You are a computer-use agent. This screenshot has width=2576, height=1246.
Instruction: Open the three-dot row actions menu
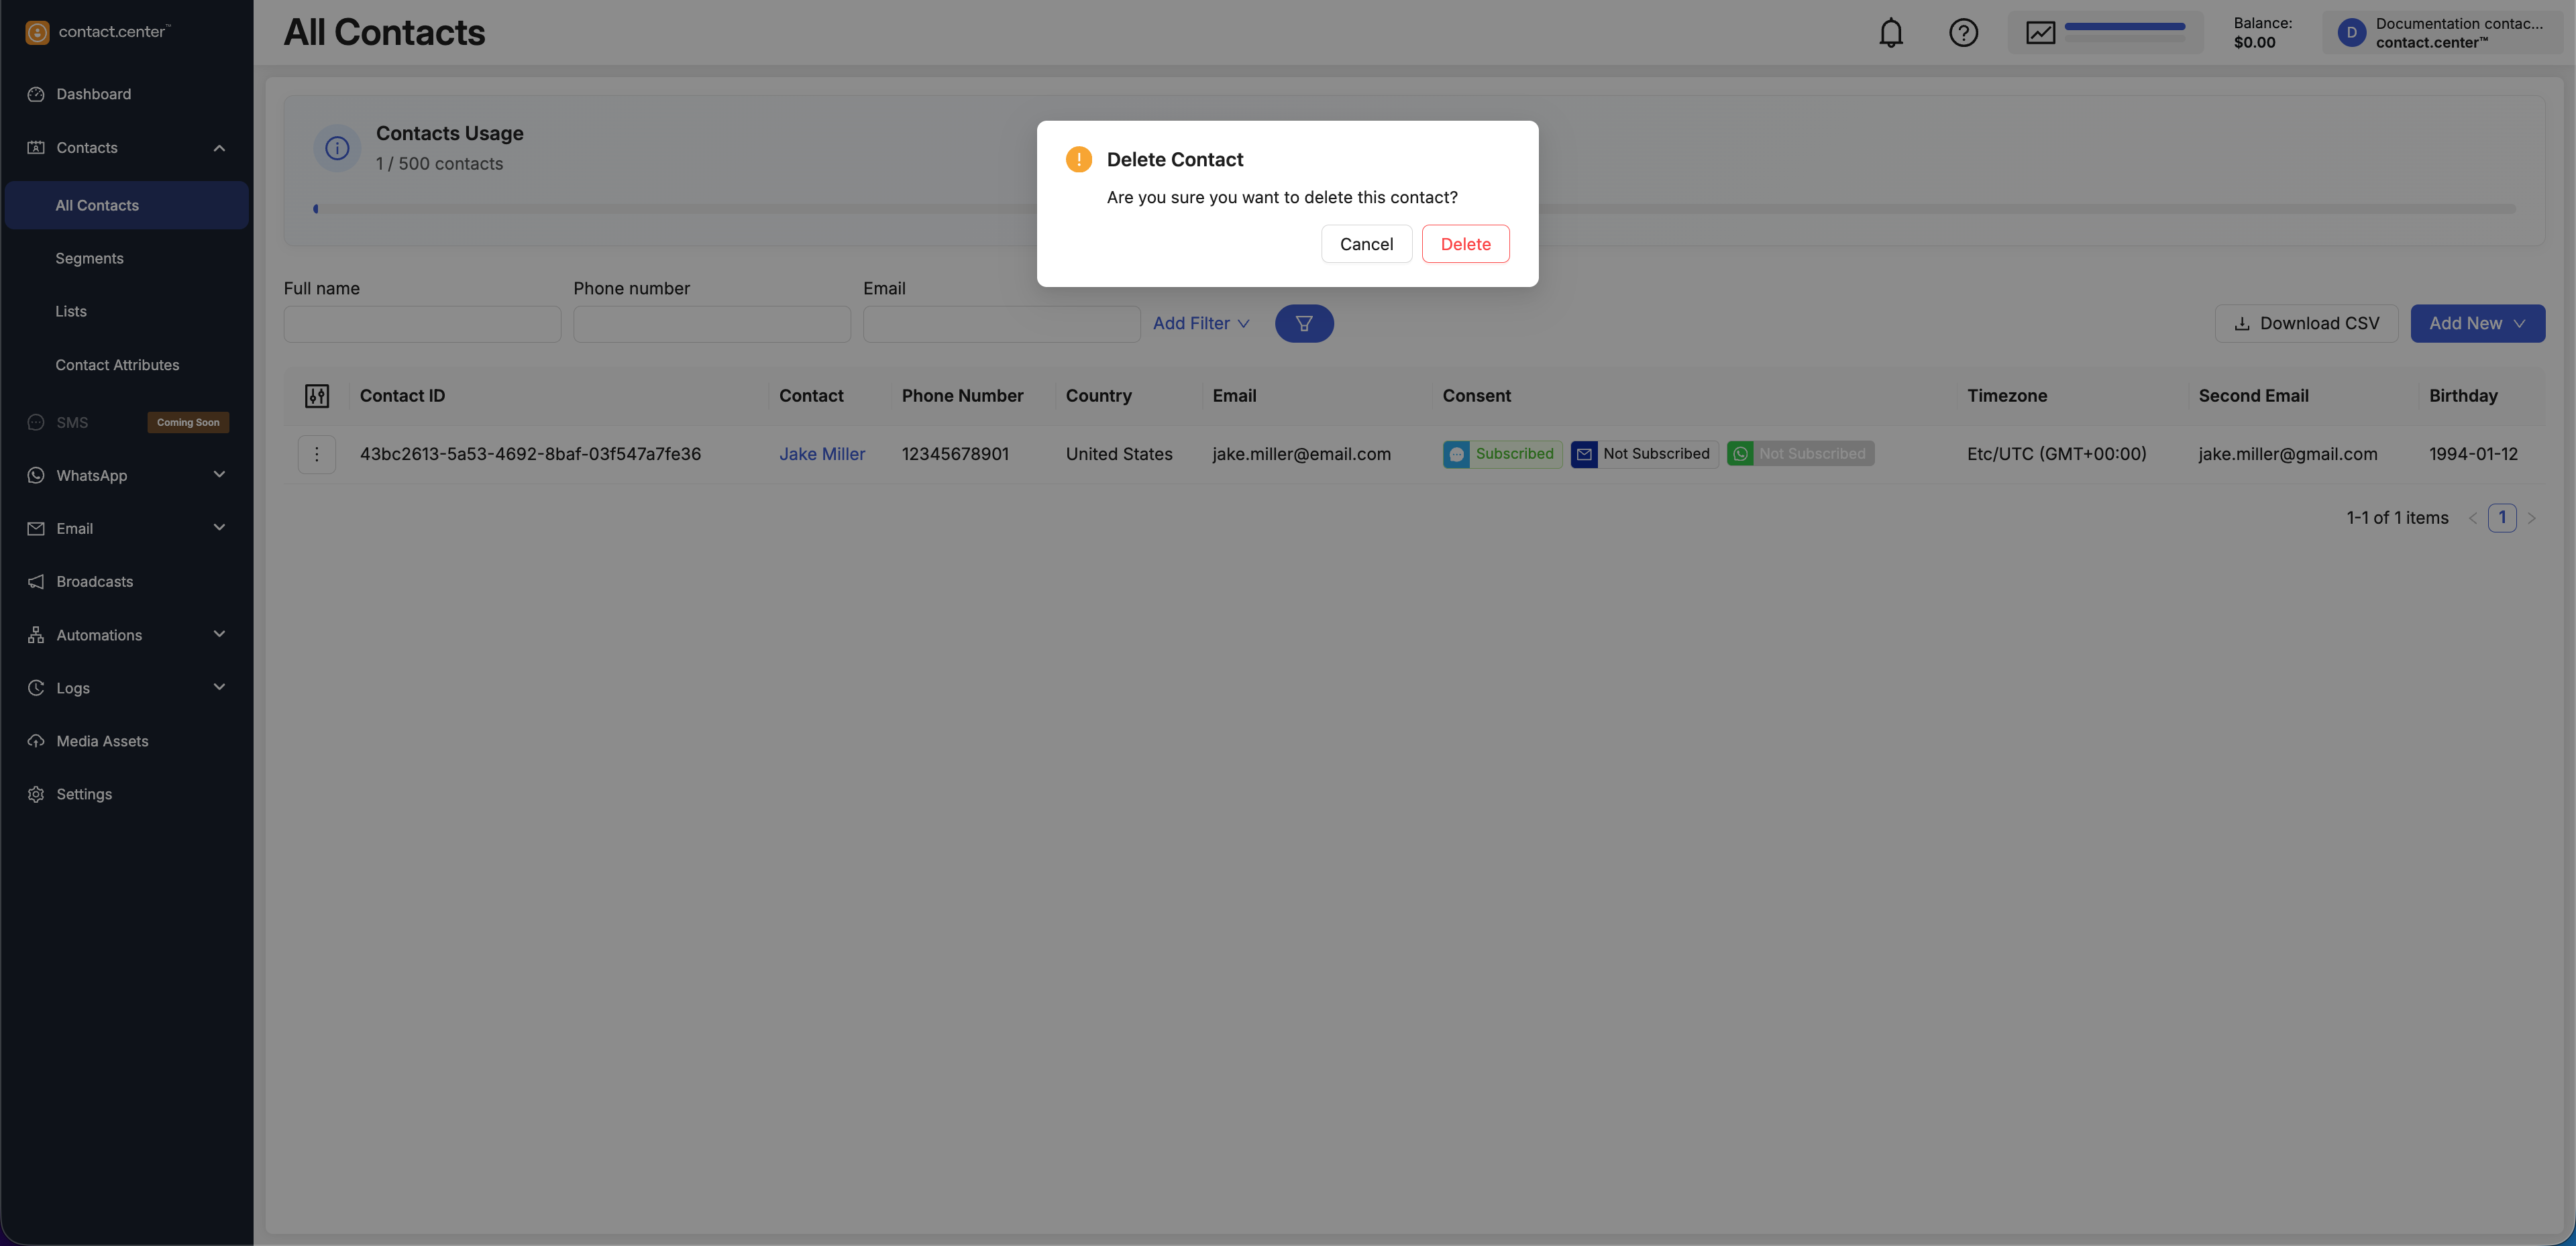coord(317,454)
